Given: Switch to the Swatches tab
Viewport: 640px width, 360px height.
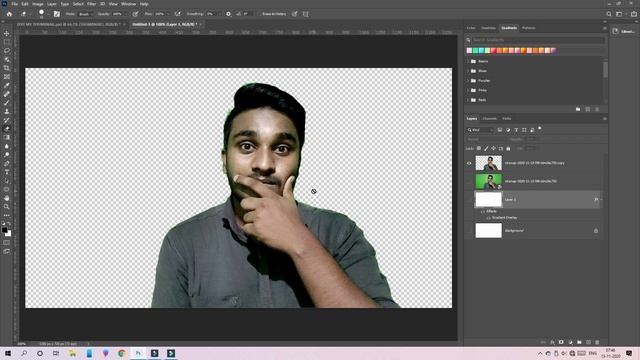Looking at the screenshot, I should click(x=488, y=28).
